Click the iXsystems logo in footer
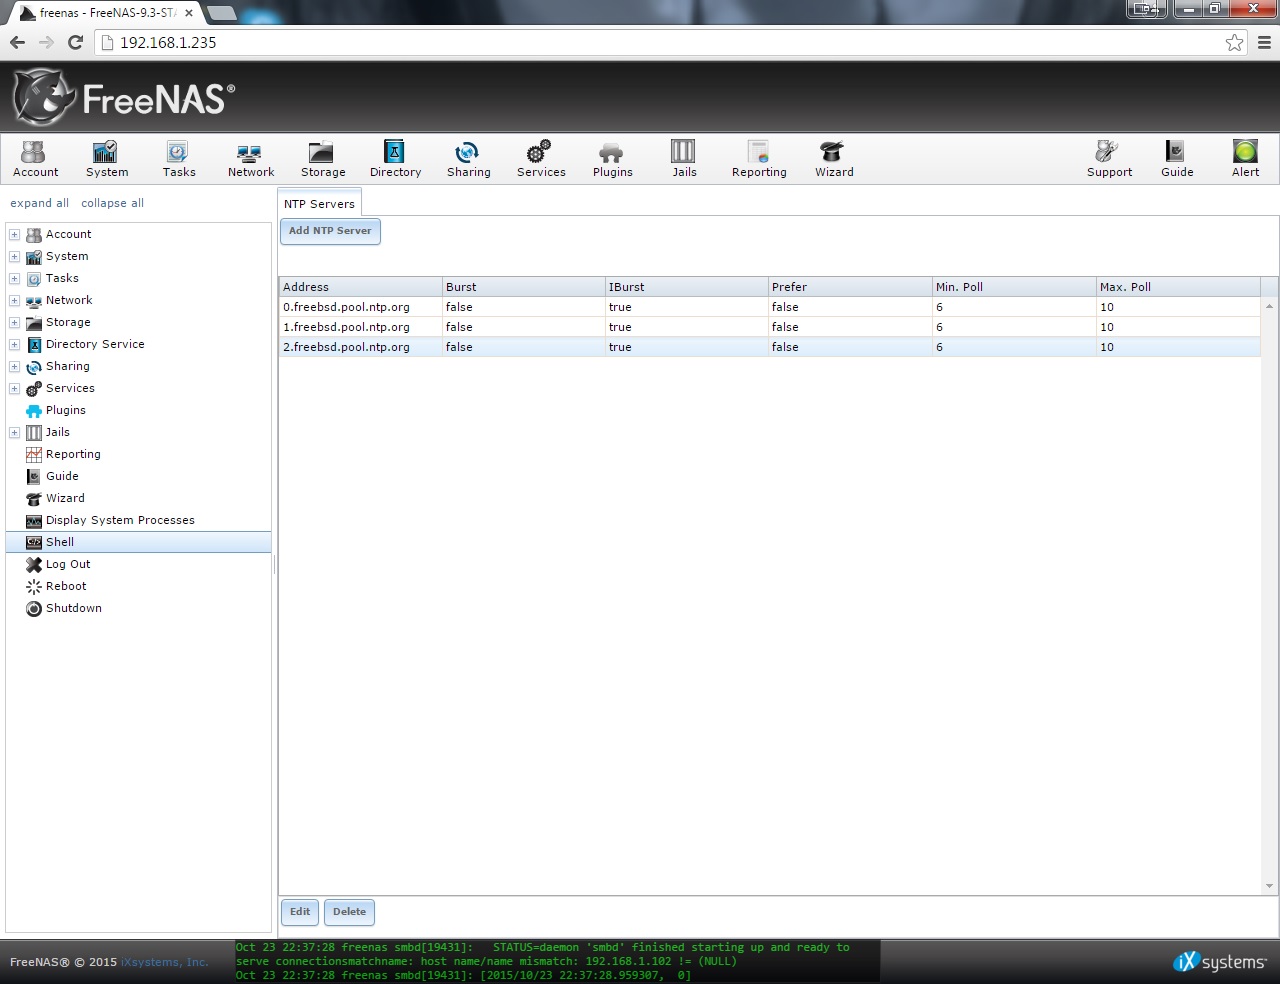This screenshot has height=984, width=1280. [x=1219, y=962]
